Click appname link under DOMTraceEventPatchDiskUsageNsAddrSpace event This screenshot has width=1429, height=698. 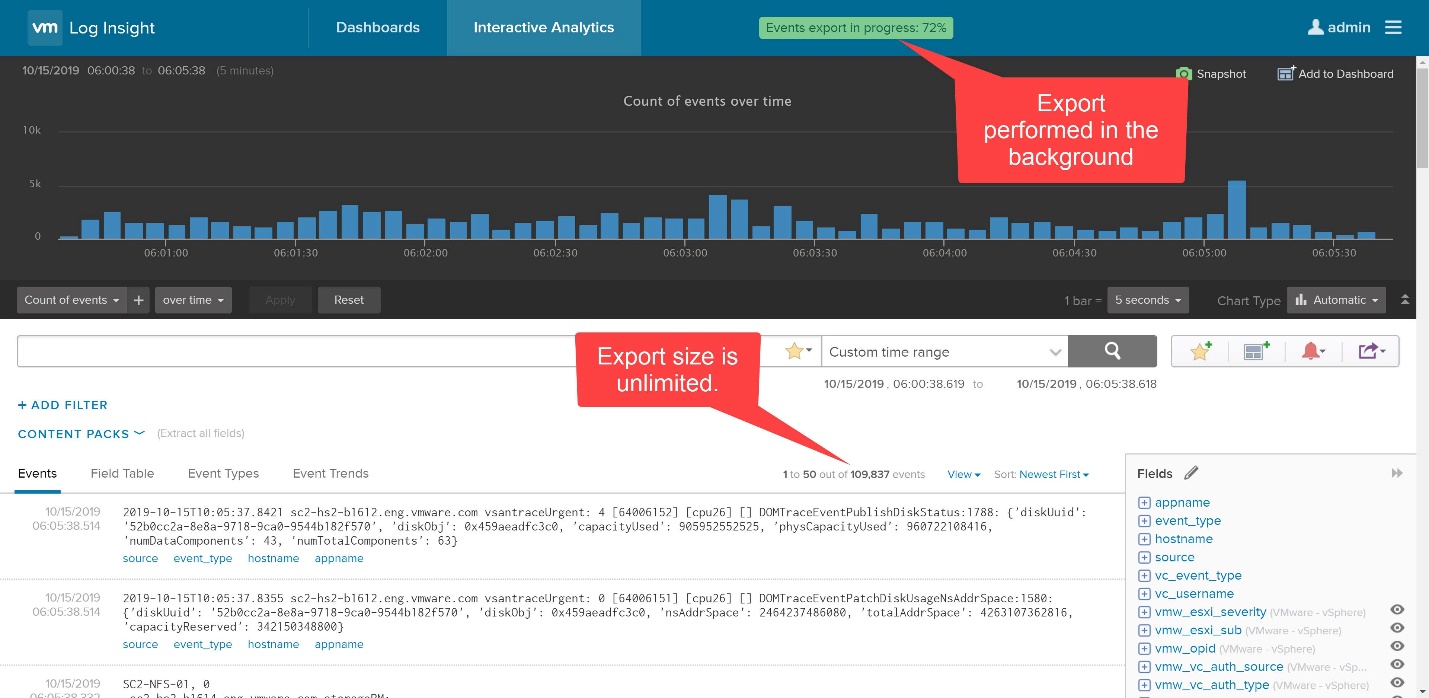point(339,645)
